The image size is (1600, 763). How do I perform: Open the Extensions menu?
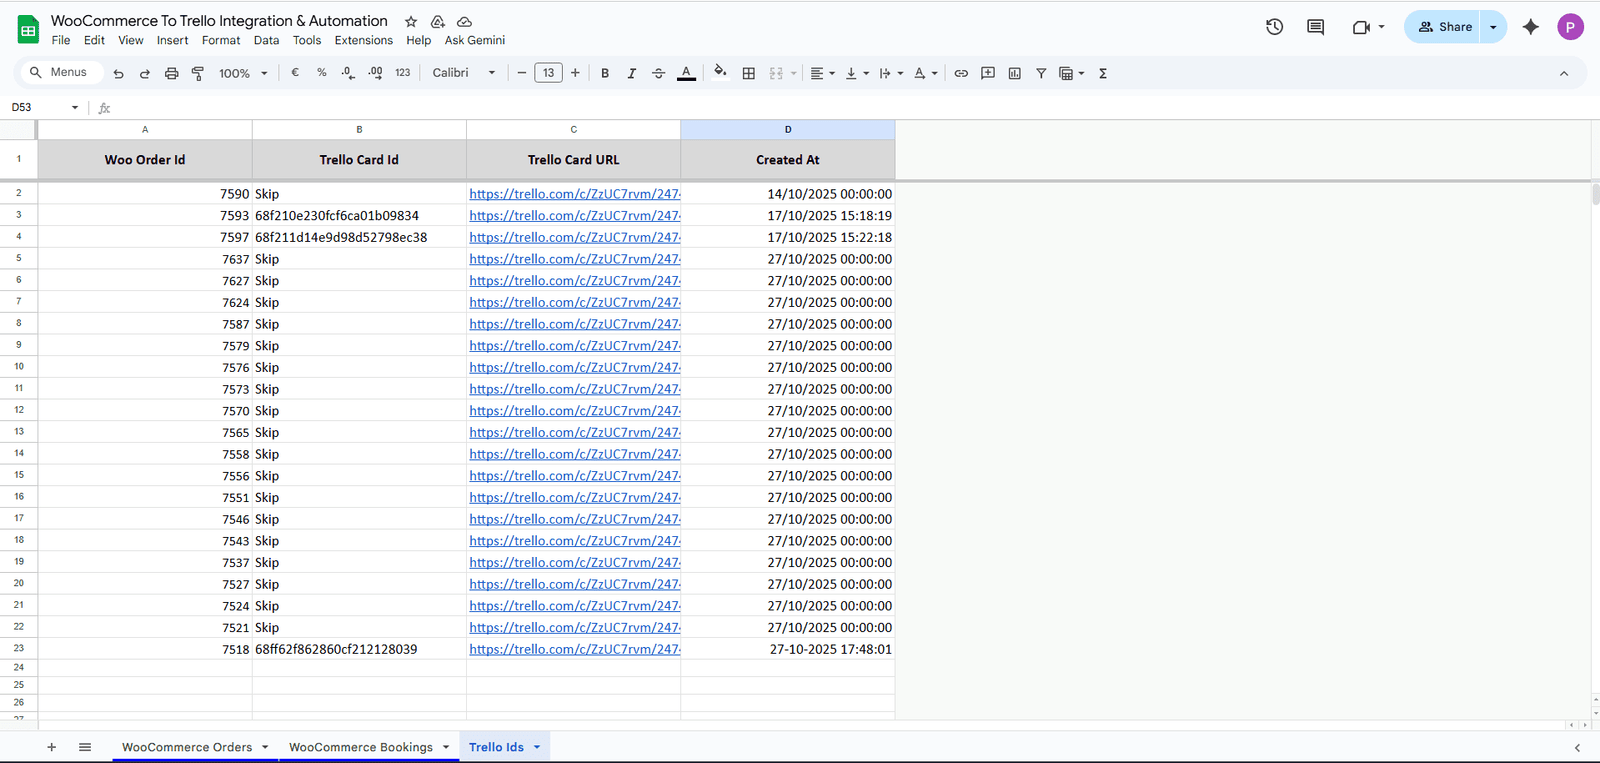coord(364,41)
